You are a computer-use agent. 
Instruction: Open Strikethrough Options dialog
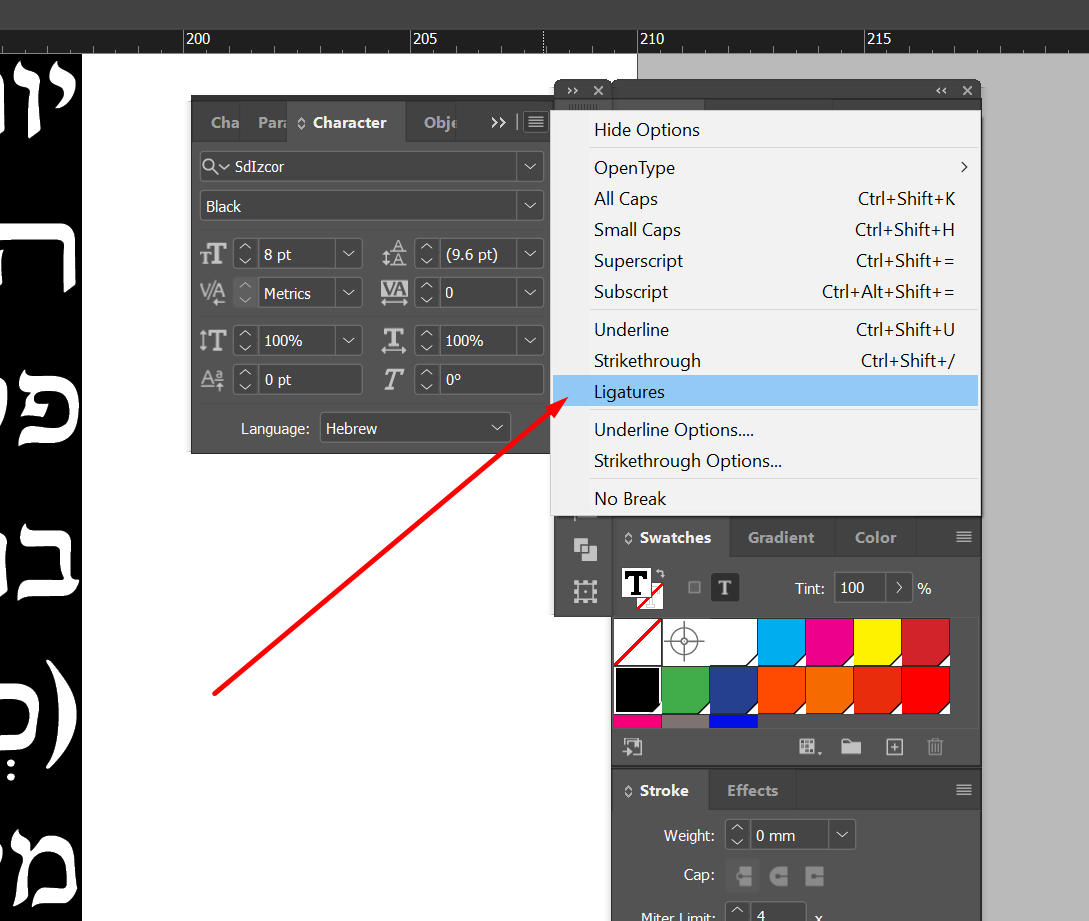[765, 460]
